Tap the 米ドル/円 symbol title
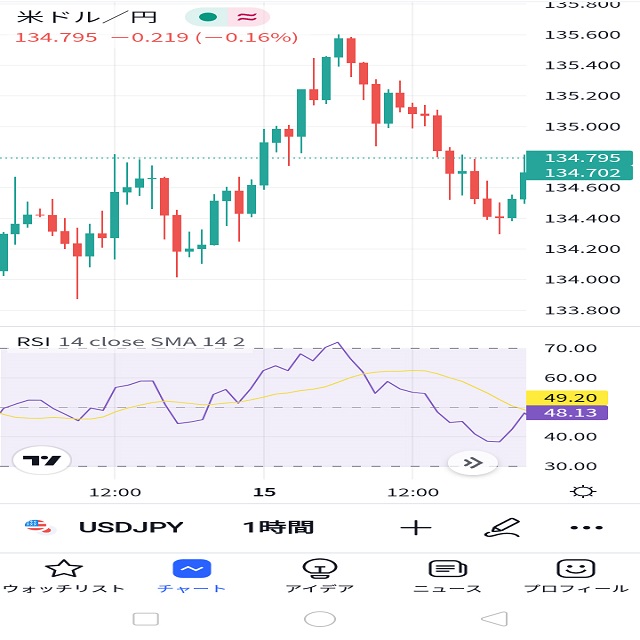640x640 pixels. coord(87,17)
